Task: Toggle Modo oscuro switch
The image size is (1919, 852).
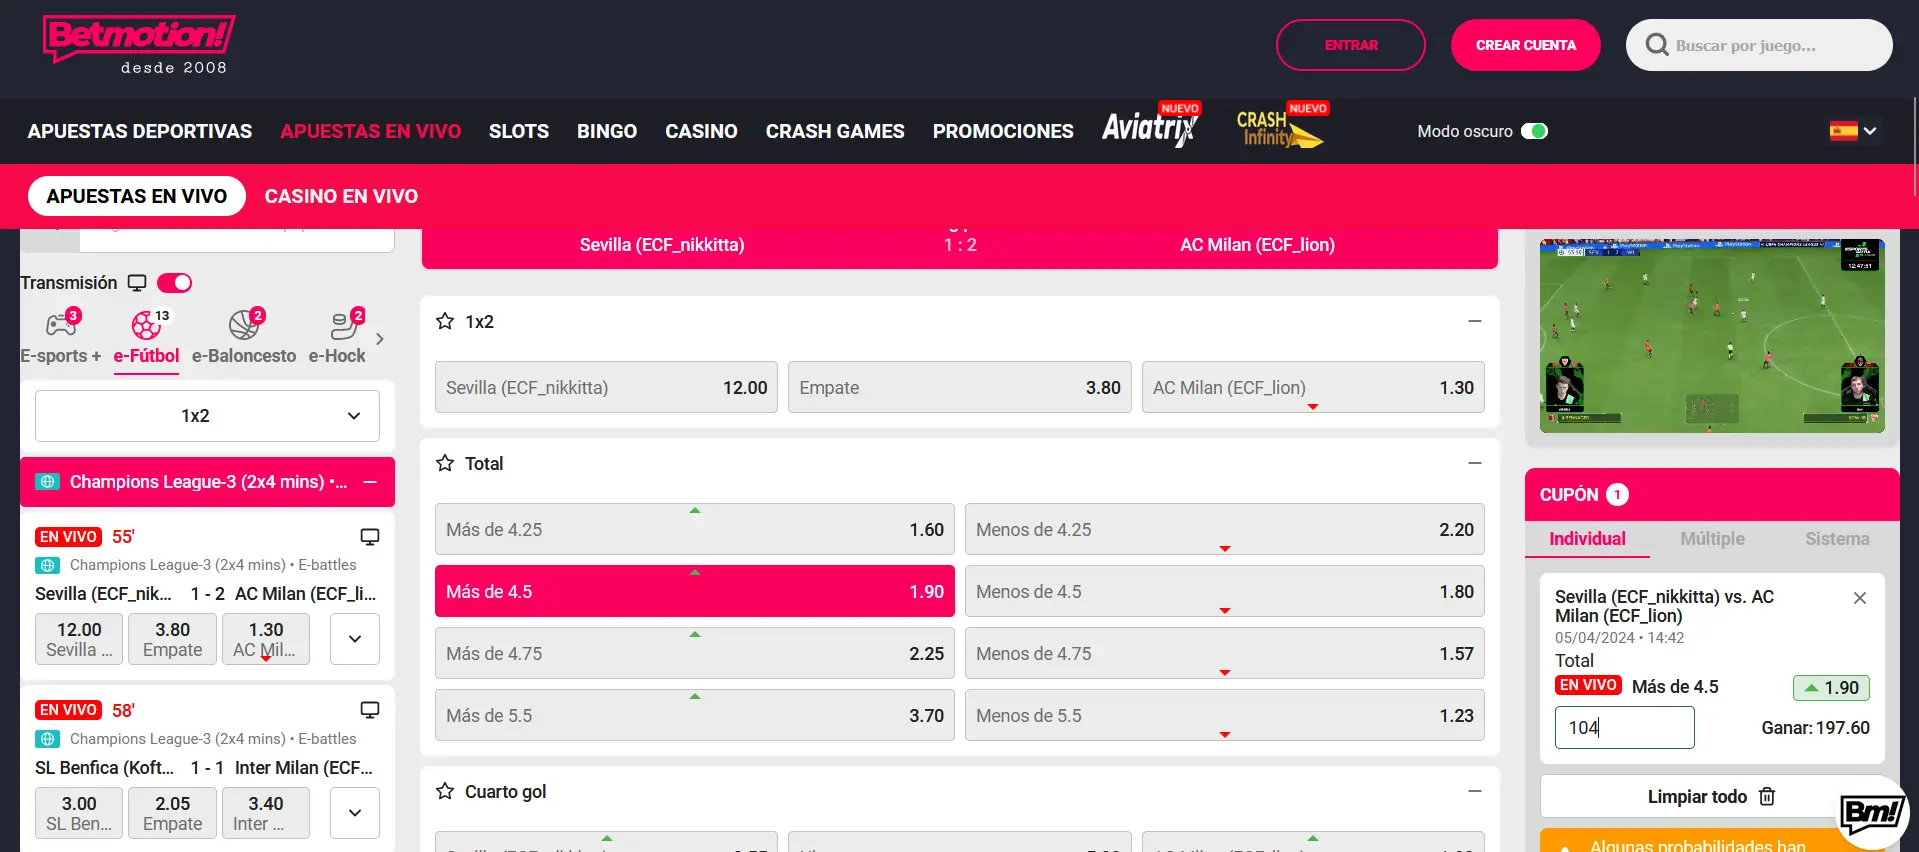Action: pyautogui.click(x=1534, y=131)
